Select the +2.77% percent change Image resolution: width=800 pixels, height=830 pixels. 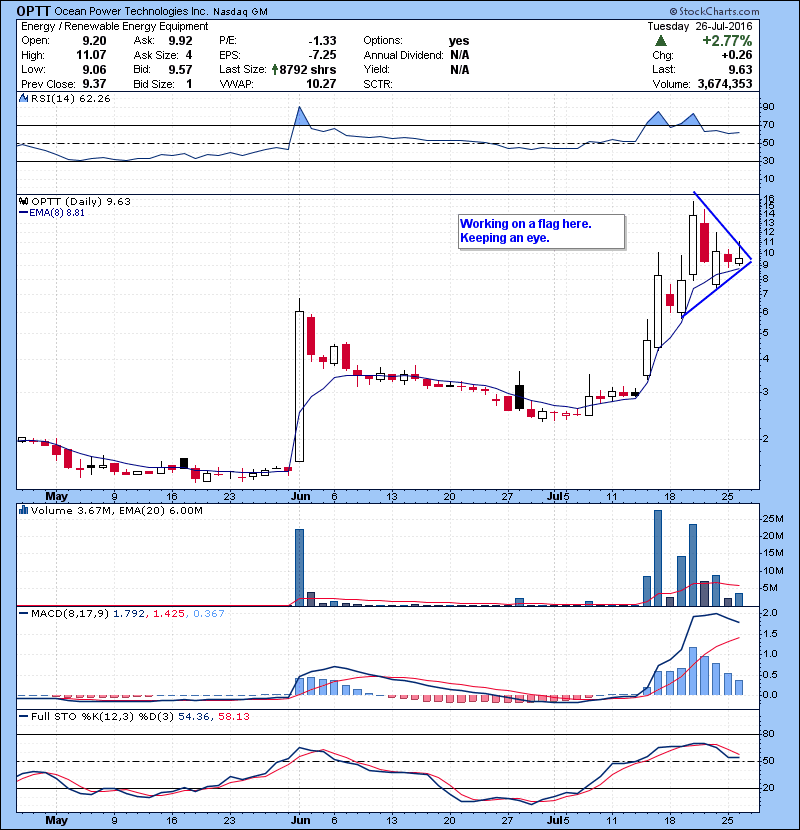pos(727,41)
